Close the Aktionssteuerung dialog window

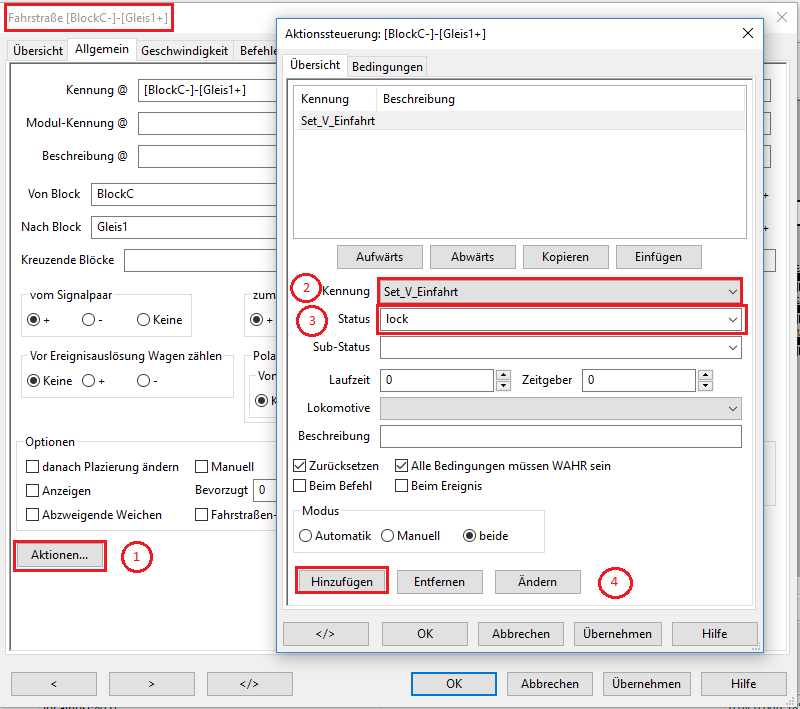747,34
